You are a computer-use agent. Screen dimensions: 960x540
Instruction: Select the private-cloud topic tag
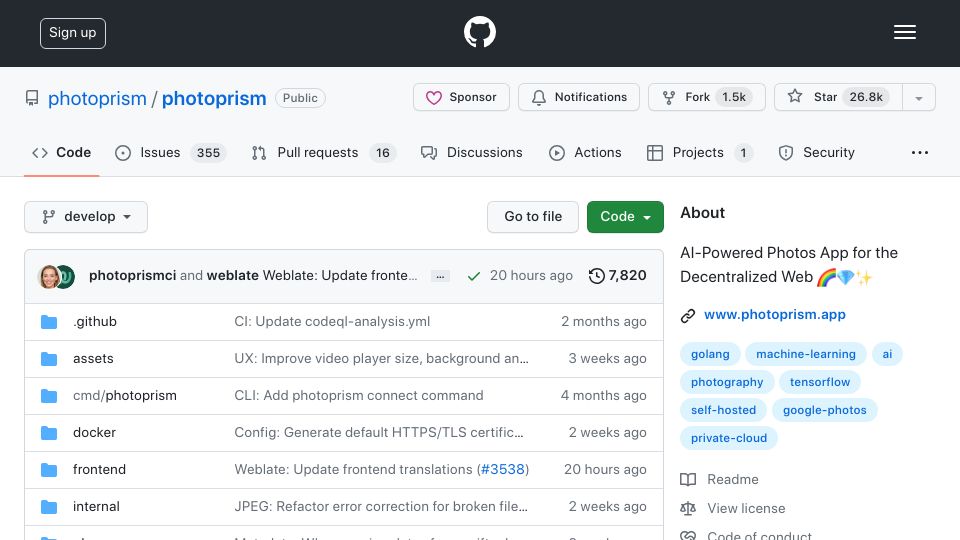click(729, 438)
